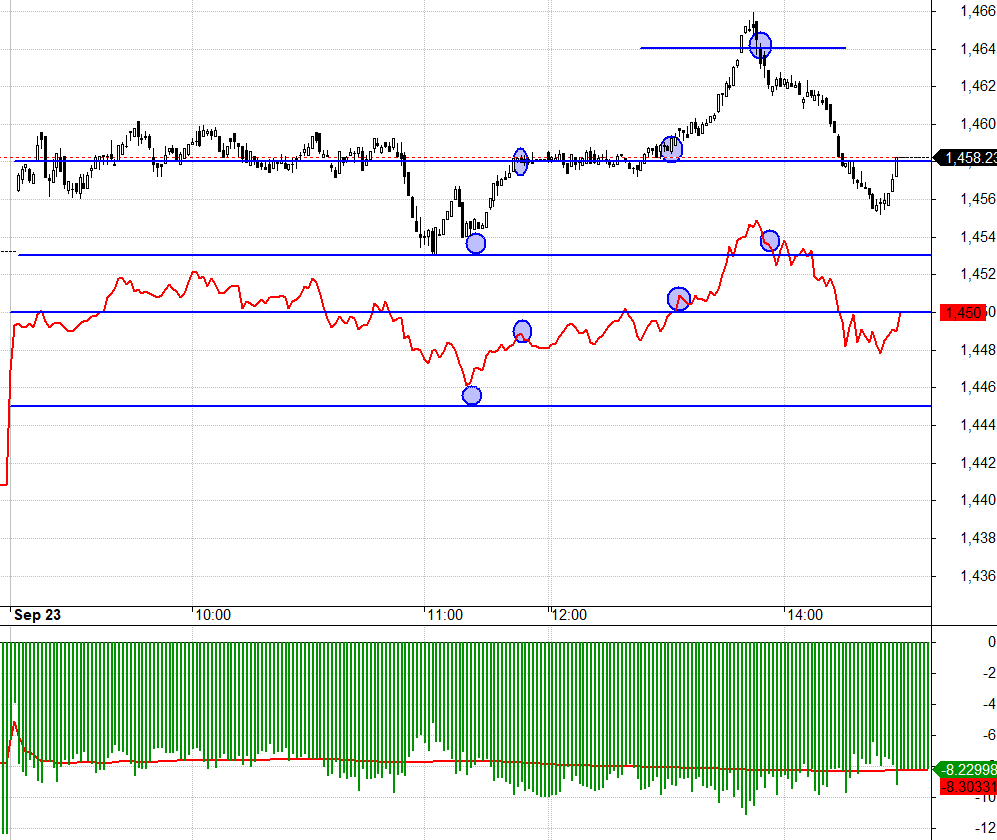Select the blue horizontal line just above 1,453

click(x=474, y=255)
